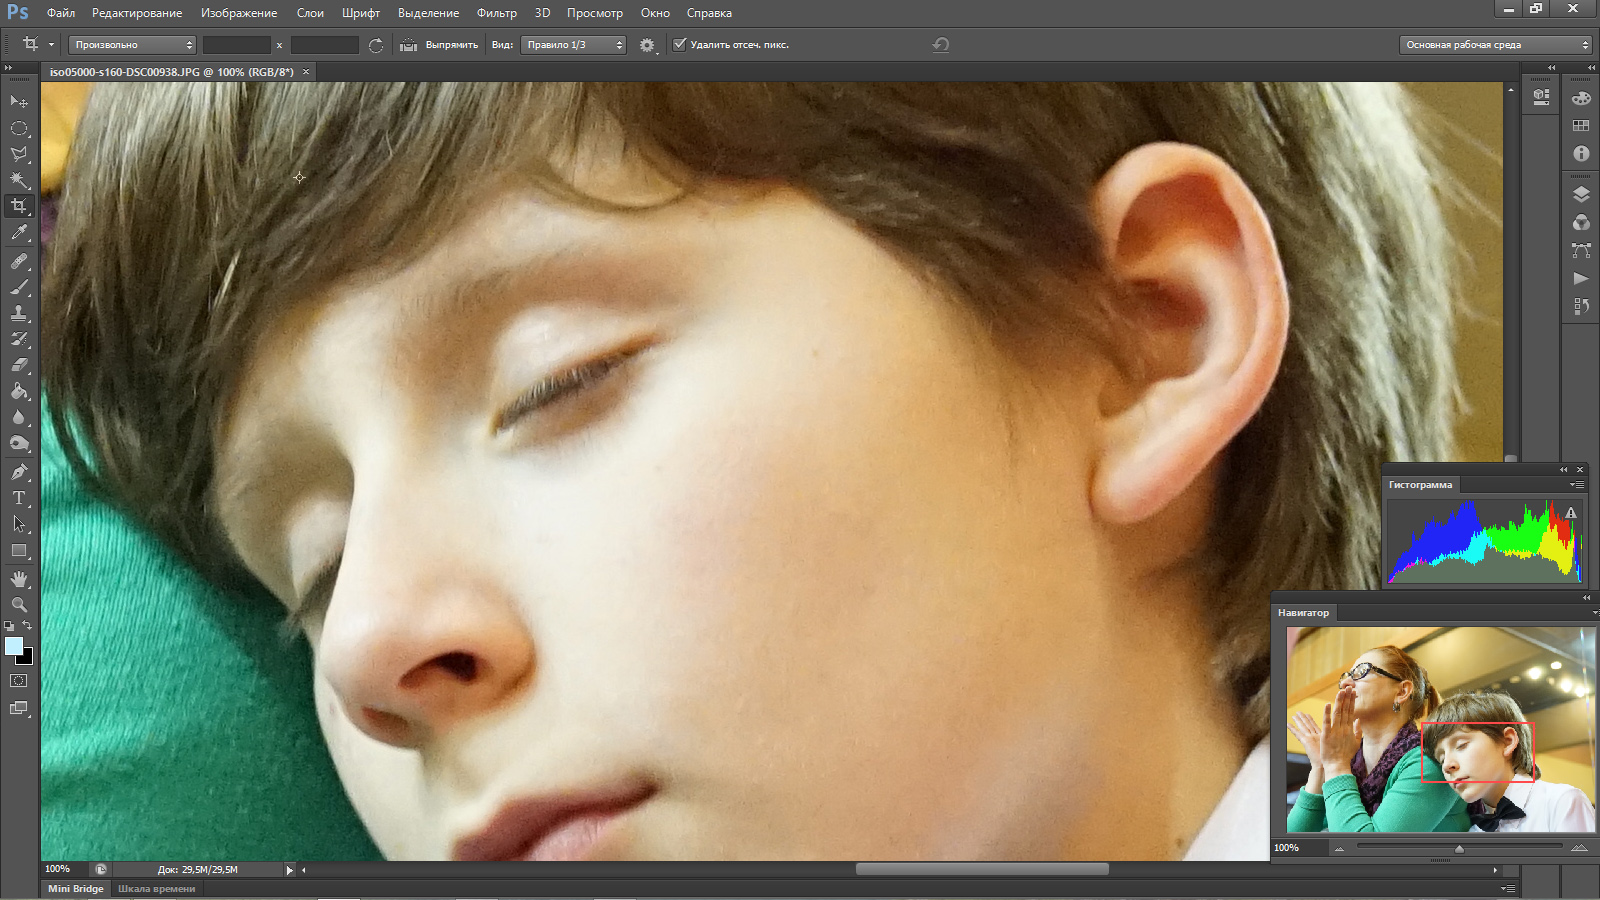Viewport: 1600px width, 900px height.
Task: Click the Выпрямить button
Action: tap(452, 45)
